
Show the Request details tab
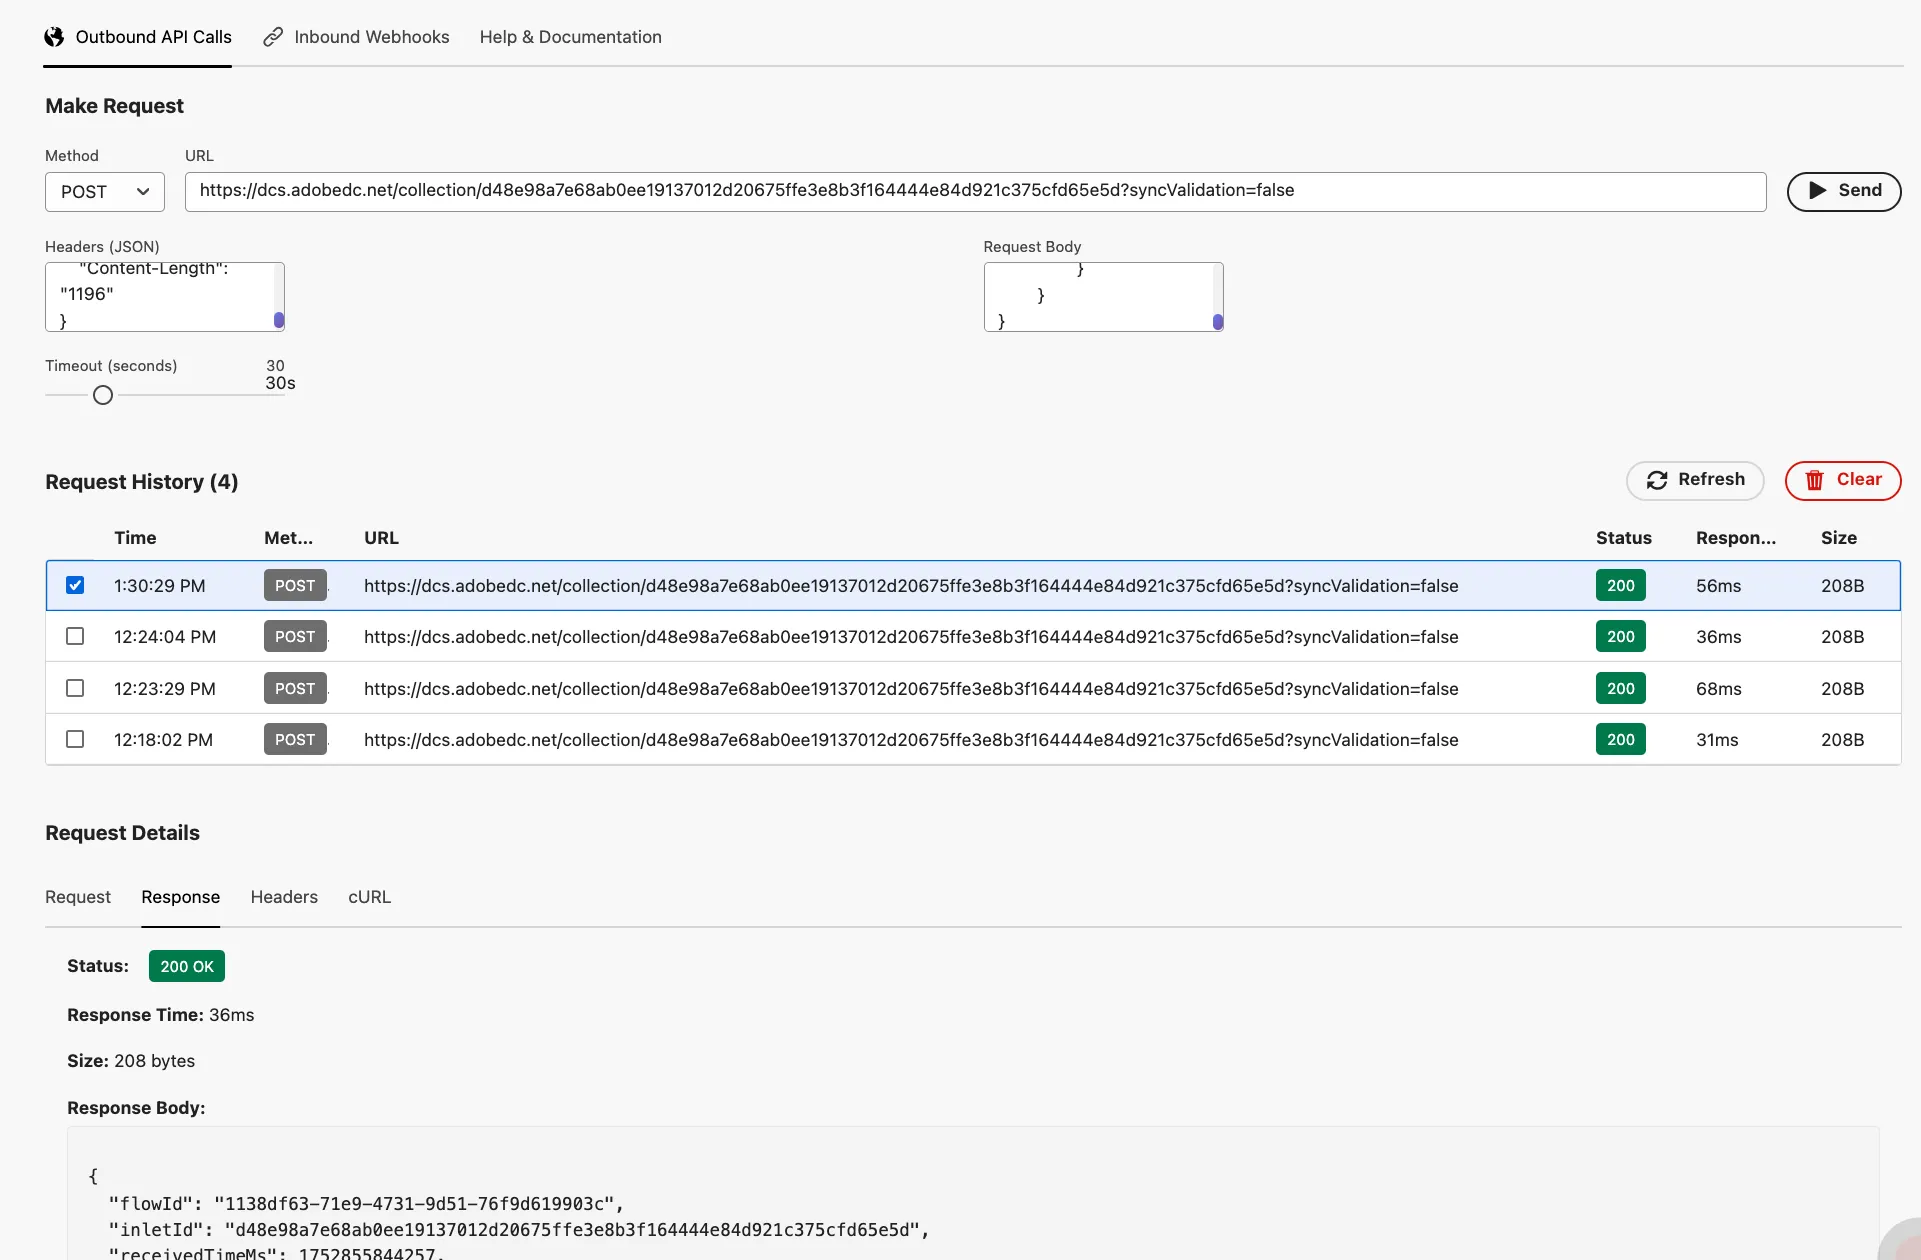(x=78, y=897)
